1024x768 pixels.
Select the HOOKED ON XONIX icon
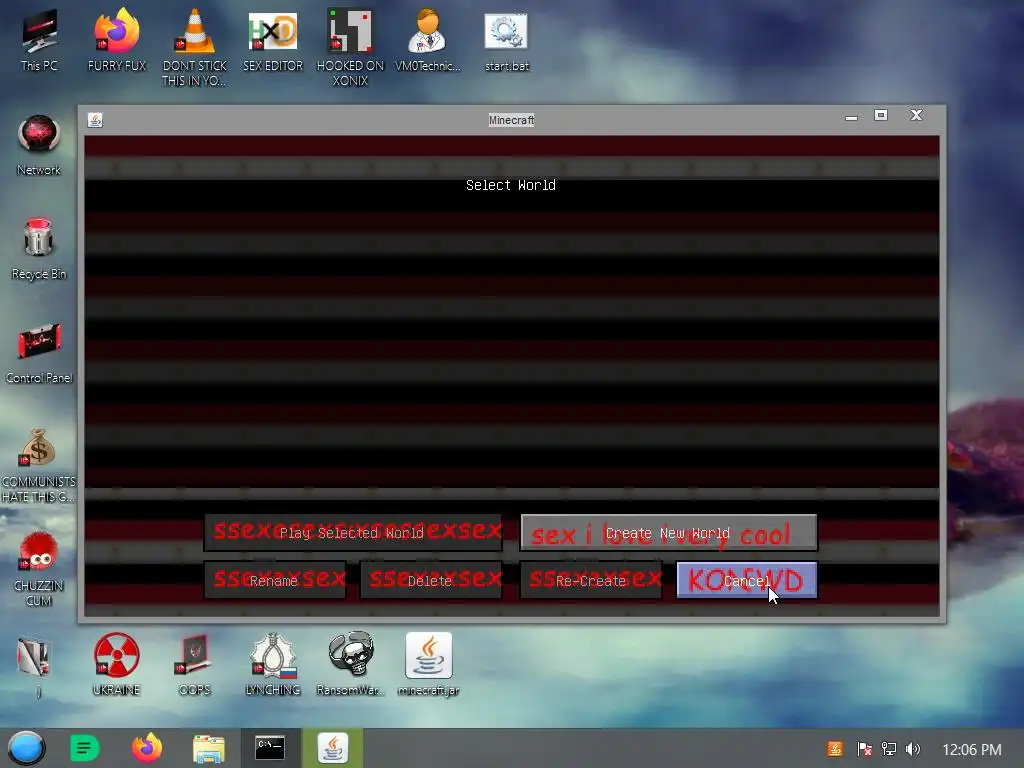(x=350, y=47)
